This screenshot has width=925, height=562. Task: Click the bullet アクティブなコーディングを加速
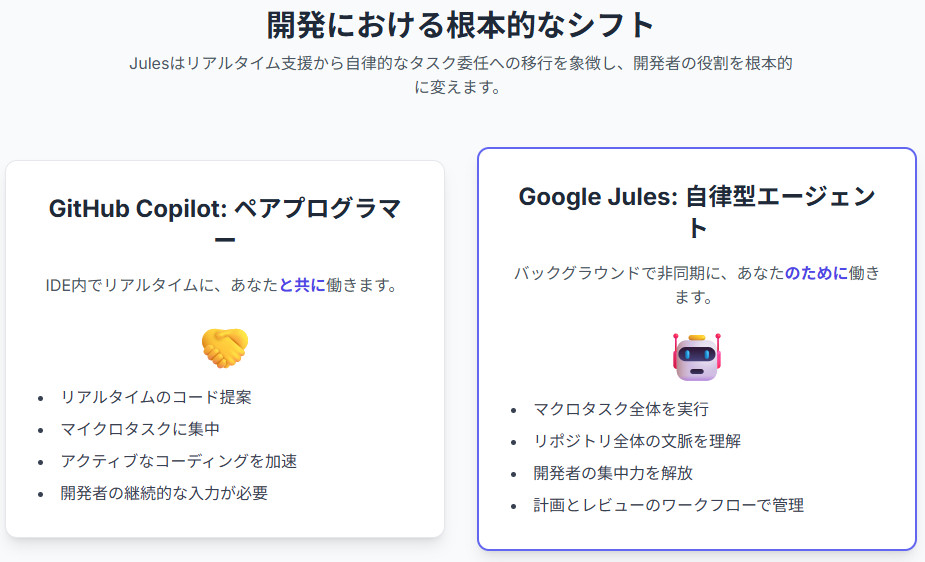coord(179,461)
